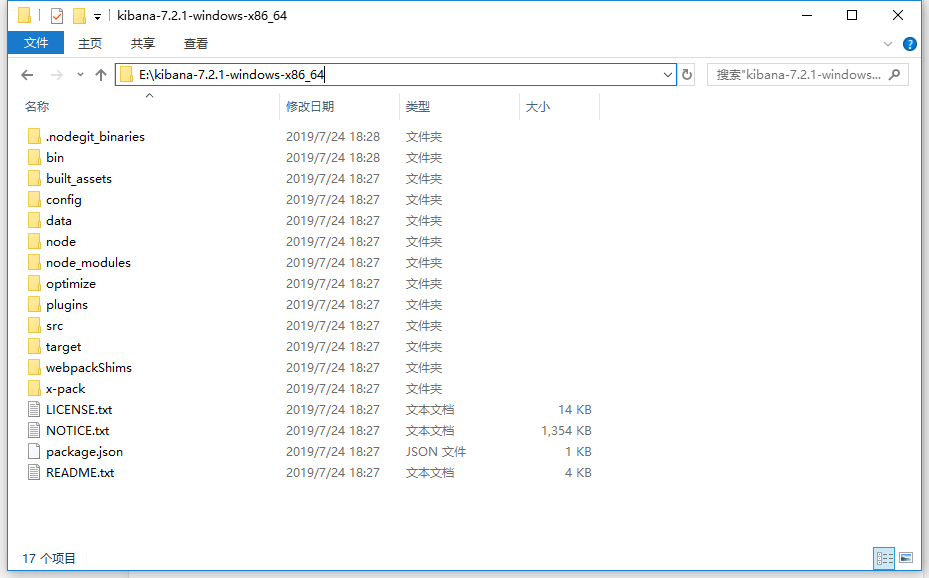Image resolution: width=929 pixels, height=578 pixels.
Task: Click the folder name node_modules
Action: coord(88,263)
